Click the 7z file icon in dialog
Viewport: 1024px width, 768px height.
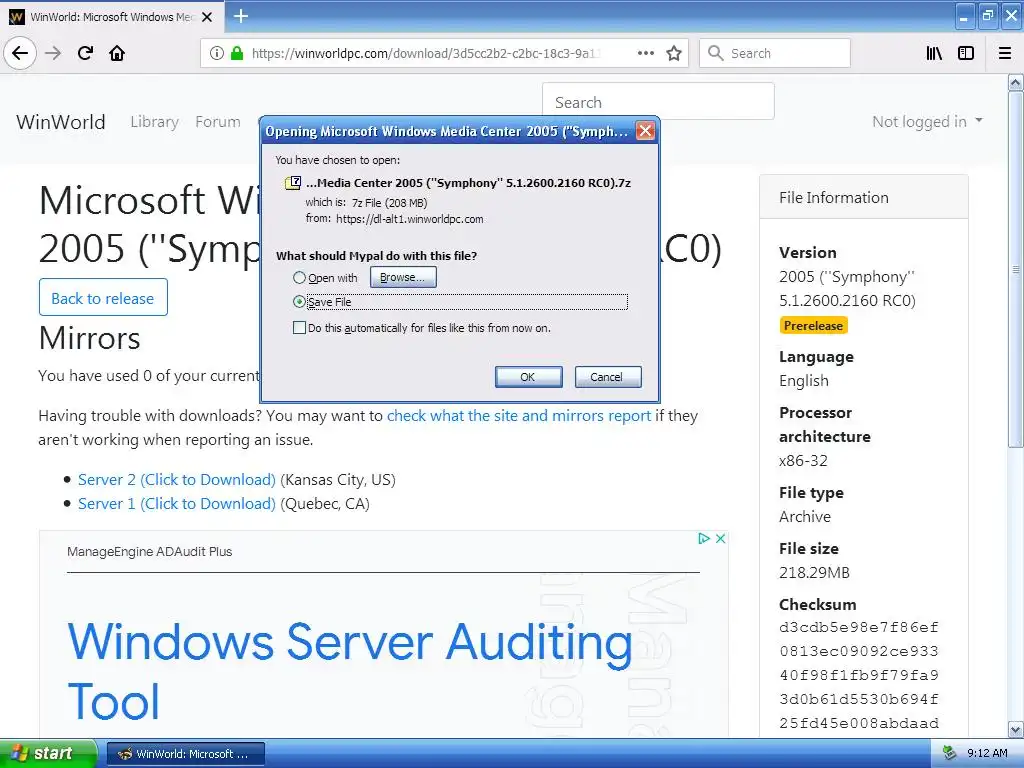[293, 183]
